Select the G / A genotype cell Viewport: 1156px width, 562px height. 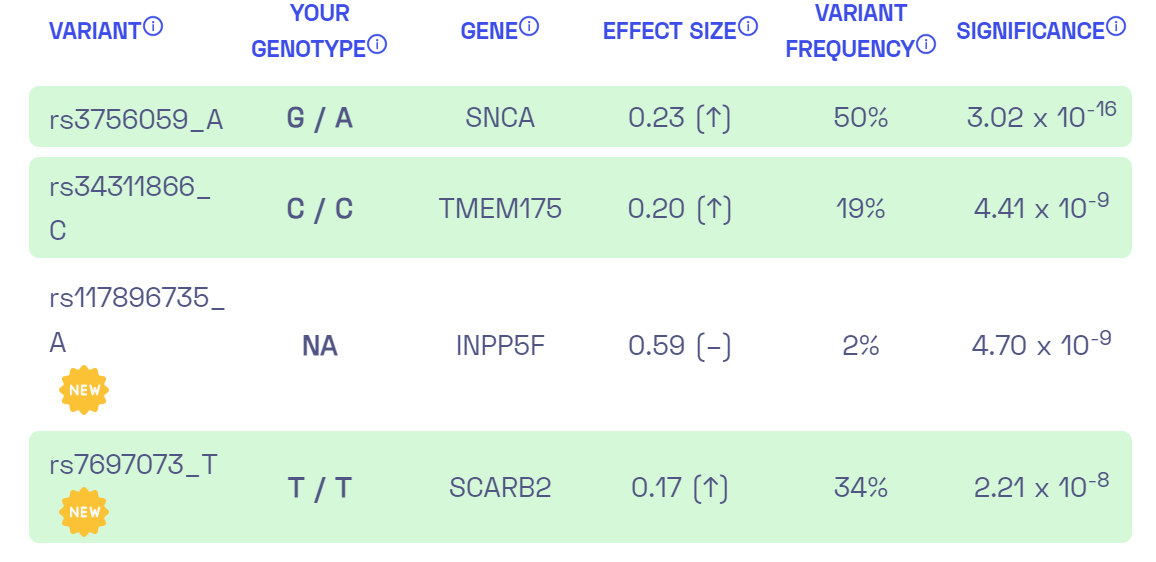tap(320, 118)
